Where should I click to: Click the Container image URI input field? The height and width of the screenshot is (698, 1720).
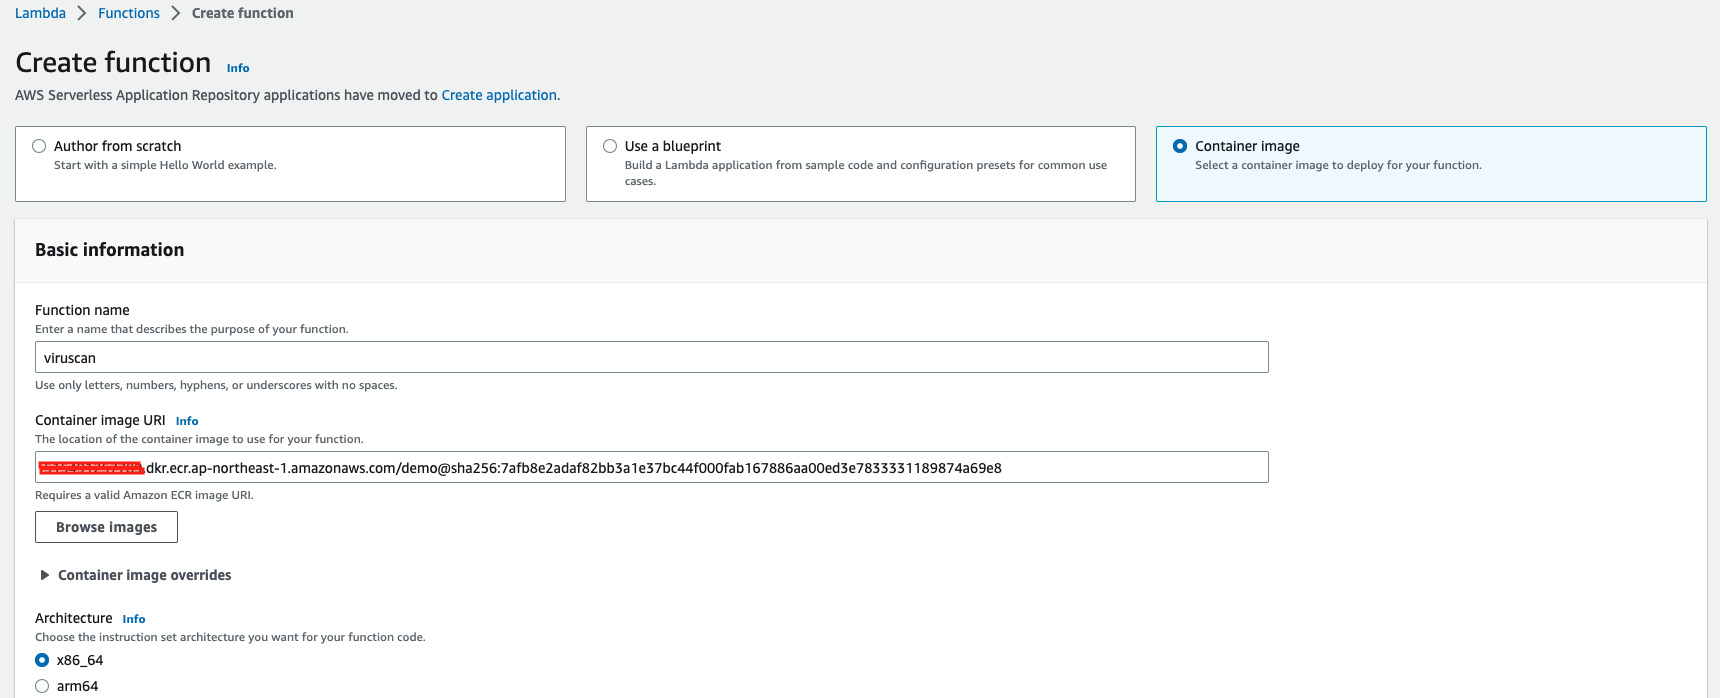pos(652,468)
